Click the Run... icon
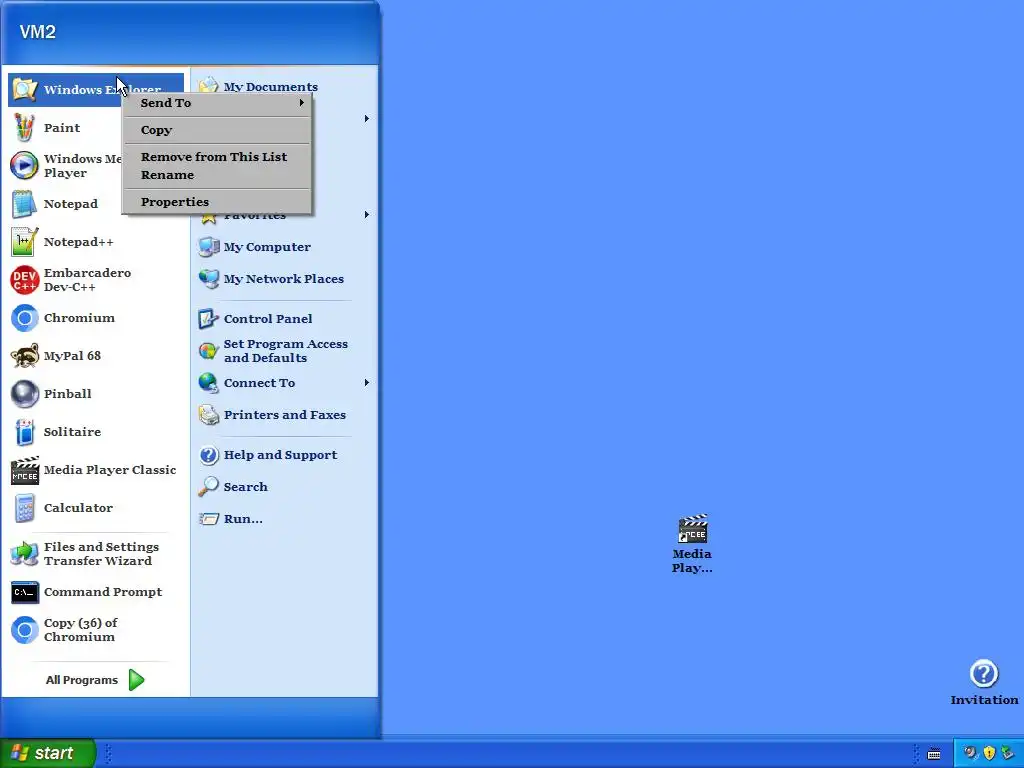 [x=208, y=519]
